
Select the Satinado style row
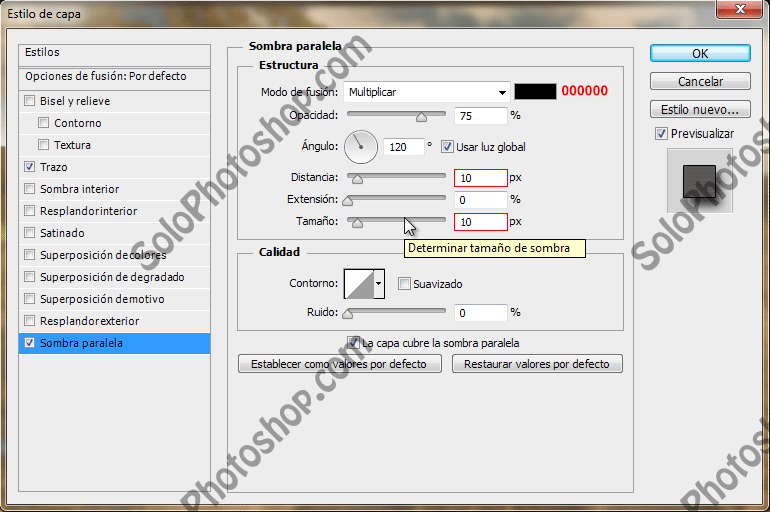coord(114,233)
